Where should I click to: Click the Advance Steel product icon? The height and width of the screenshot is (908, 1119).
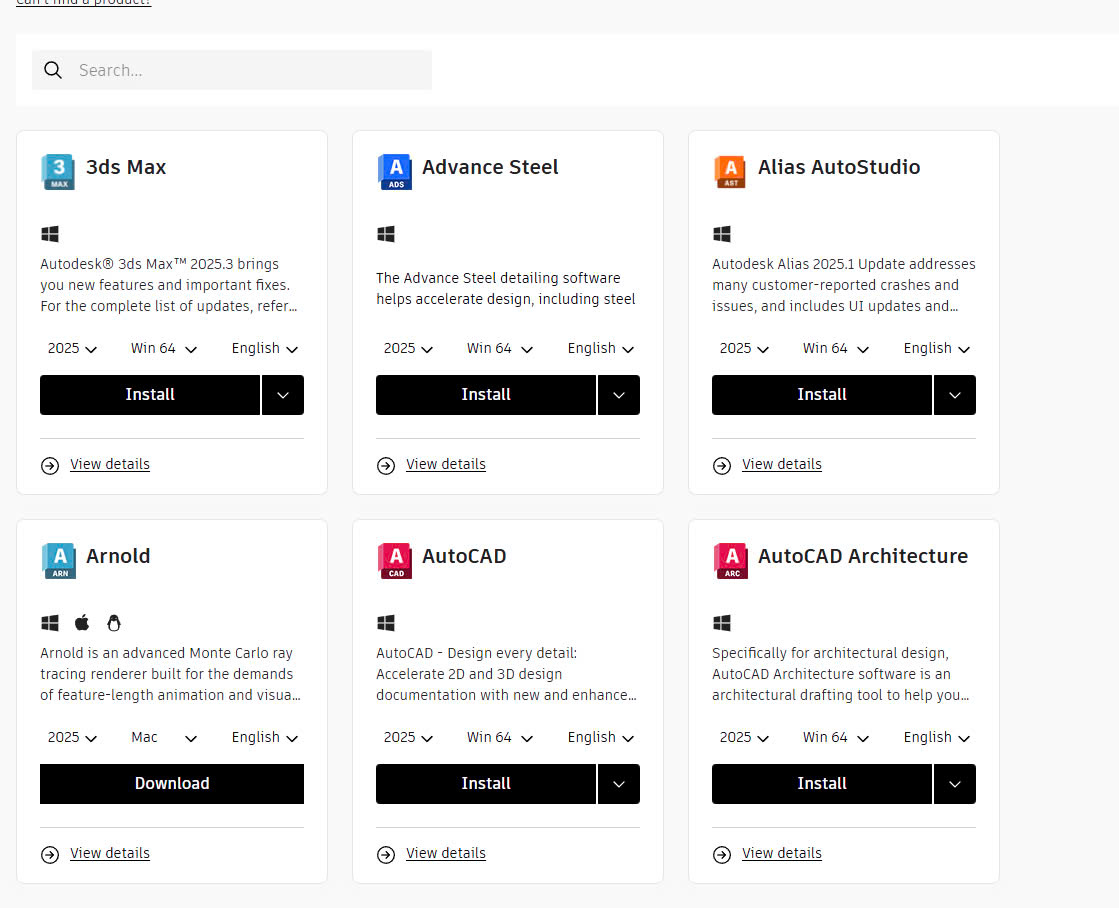click(395, 171)
